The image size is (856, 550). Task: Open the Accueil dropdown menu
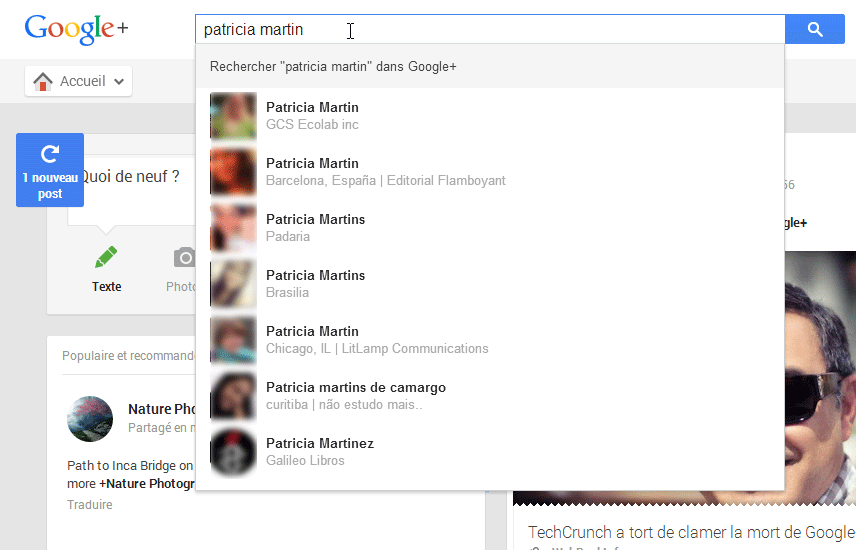coord(78,81)
